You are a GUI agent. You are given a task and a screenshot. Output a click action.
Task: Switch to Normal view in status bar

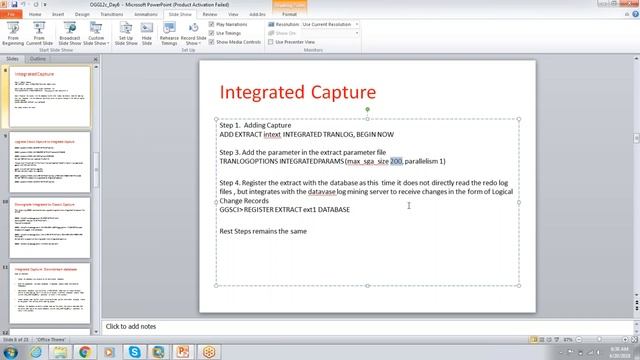[534, 340]
